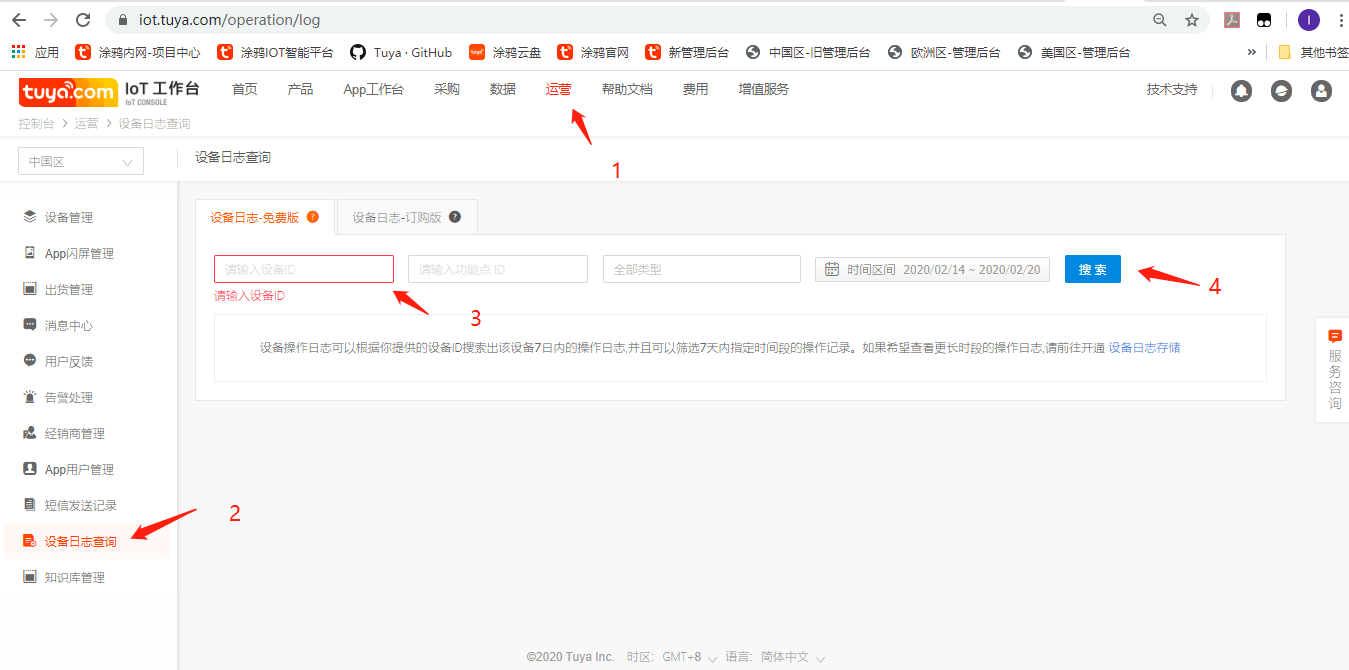Open App用户管理 in the sidebar
This screenshot has width=1349, height=670.
click(x=79, y=469)
